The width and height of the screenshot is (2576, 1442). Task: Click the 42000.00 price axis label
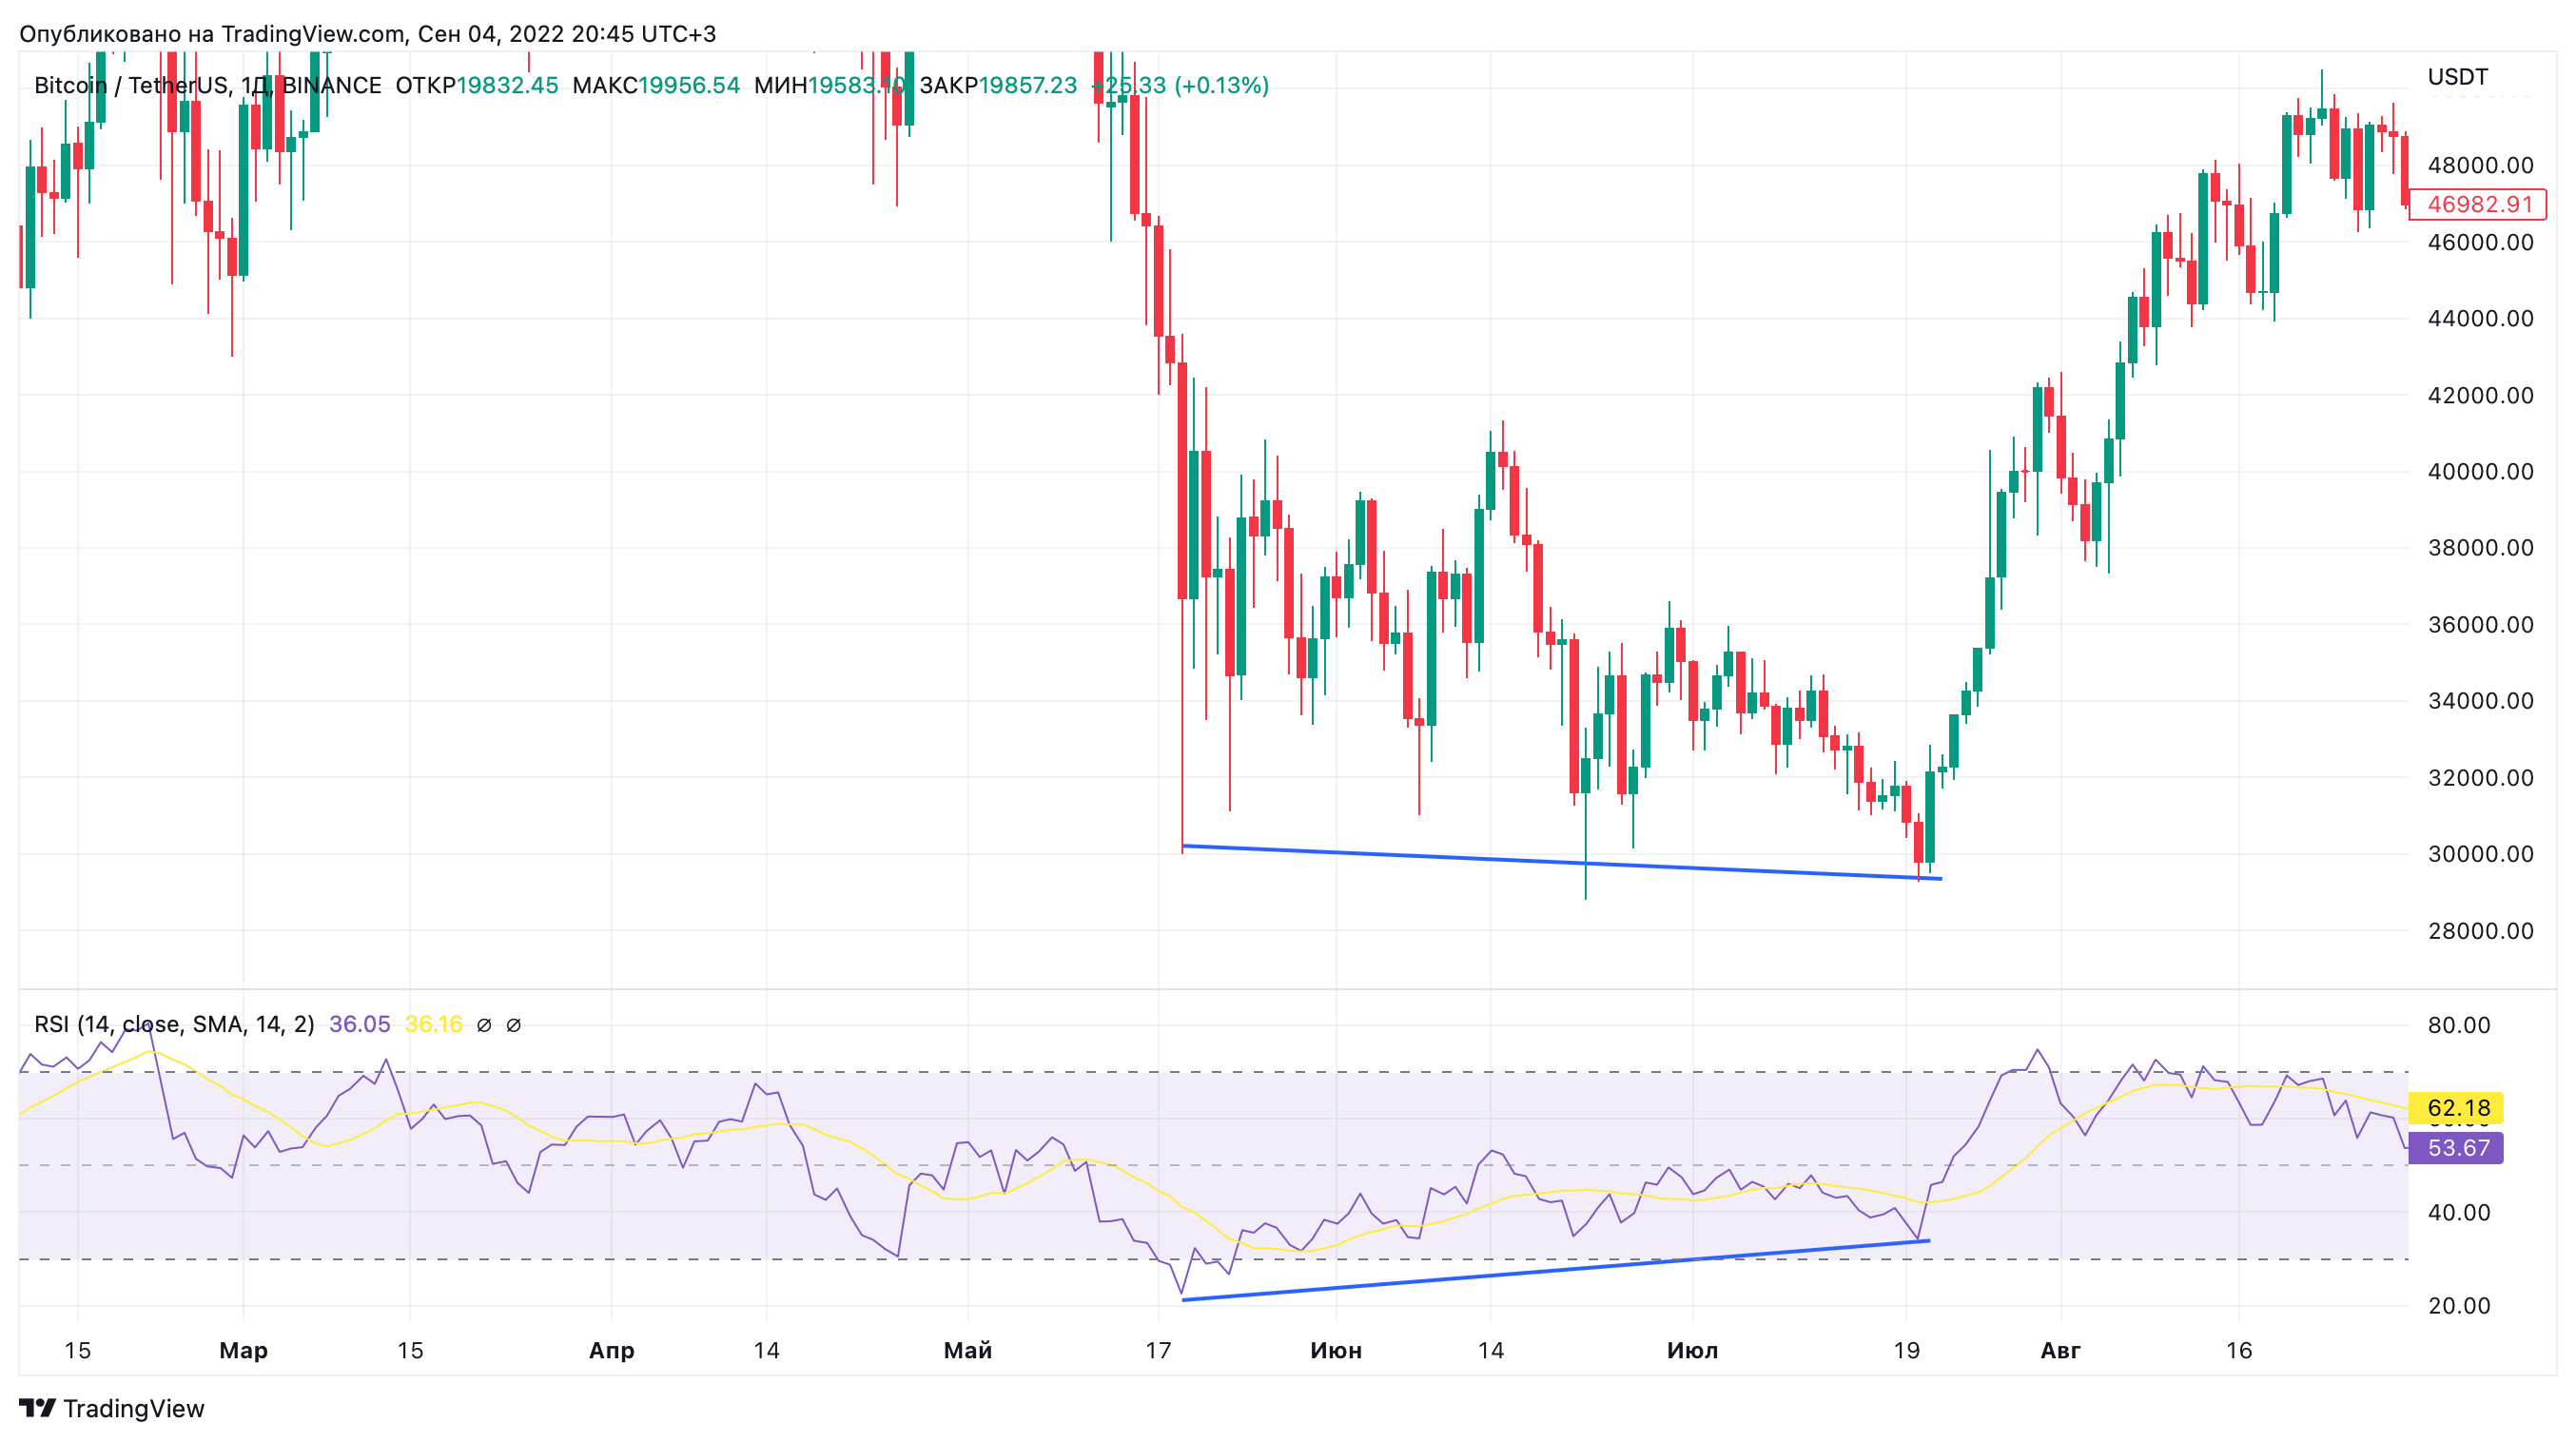tap(2480, 395)
